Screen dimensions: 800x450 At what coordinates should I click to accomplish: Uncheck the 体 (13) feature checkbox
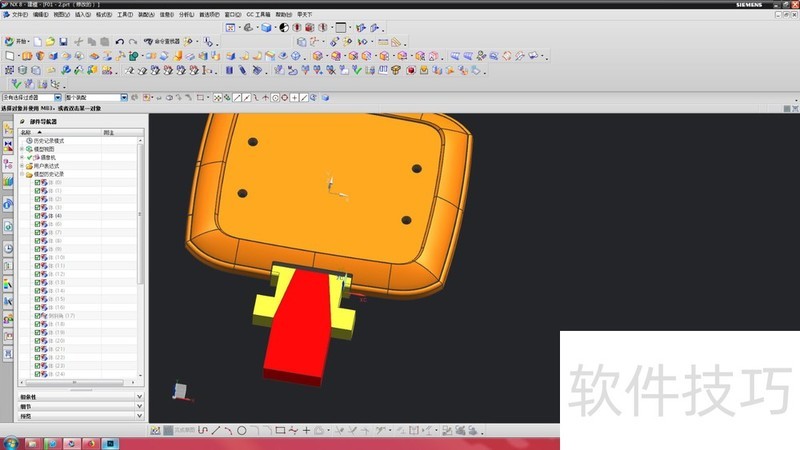coord(37,282)
